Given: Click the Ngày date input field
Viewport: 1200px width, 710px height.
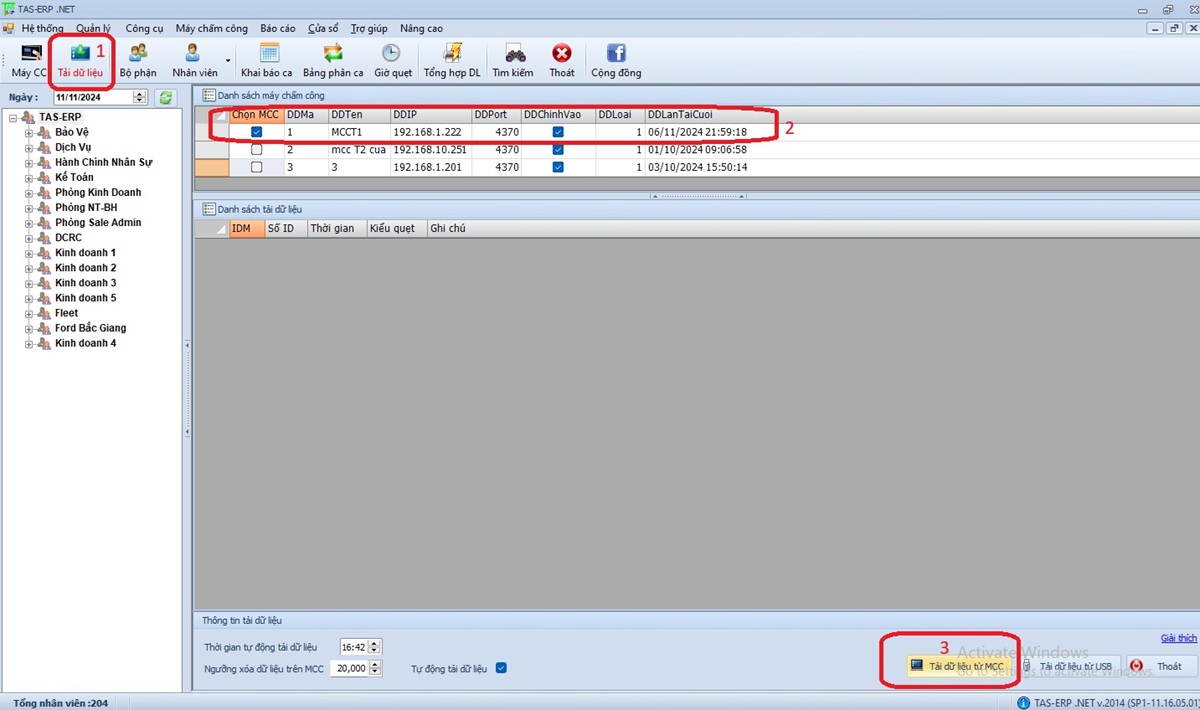Looking at the screenshot, I should [92, 98].
